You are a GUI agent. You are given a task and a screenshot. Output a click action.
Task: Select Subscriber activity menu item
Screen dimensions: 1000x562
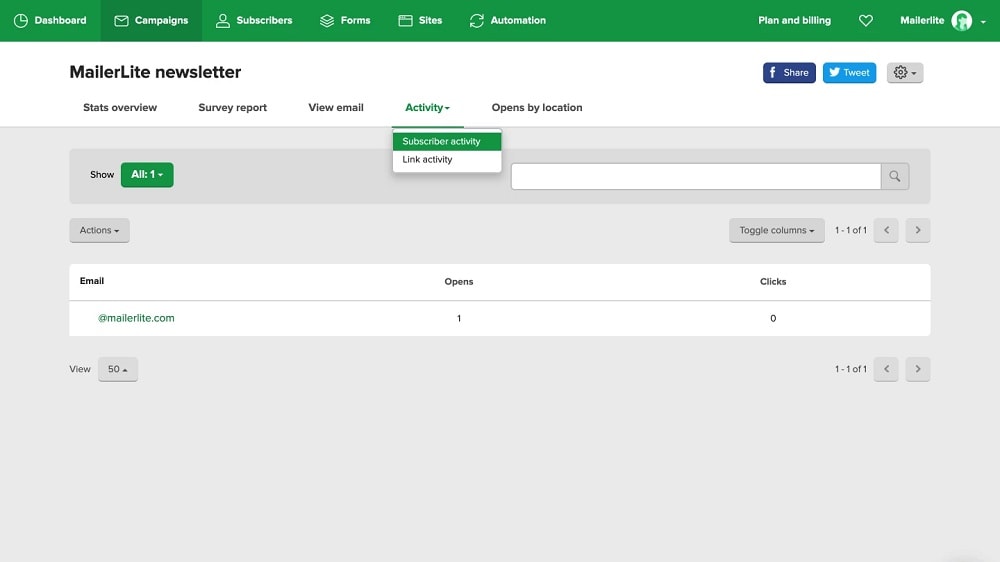(x=447, y=141)
